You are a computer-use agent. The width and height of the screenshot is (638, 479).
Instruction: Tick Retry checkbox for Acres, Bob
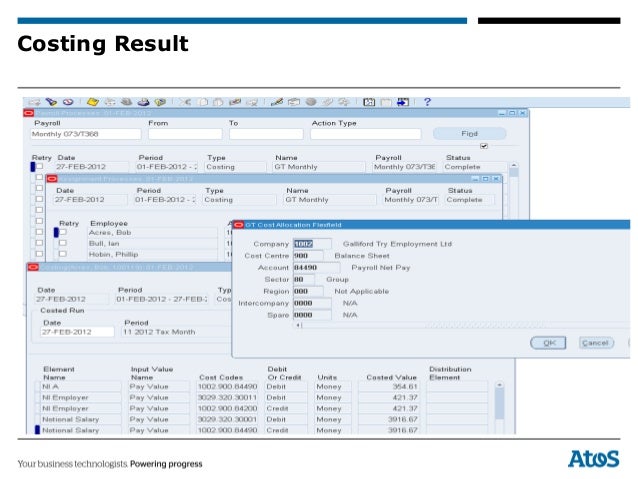click(x=63, y=232)
